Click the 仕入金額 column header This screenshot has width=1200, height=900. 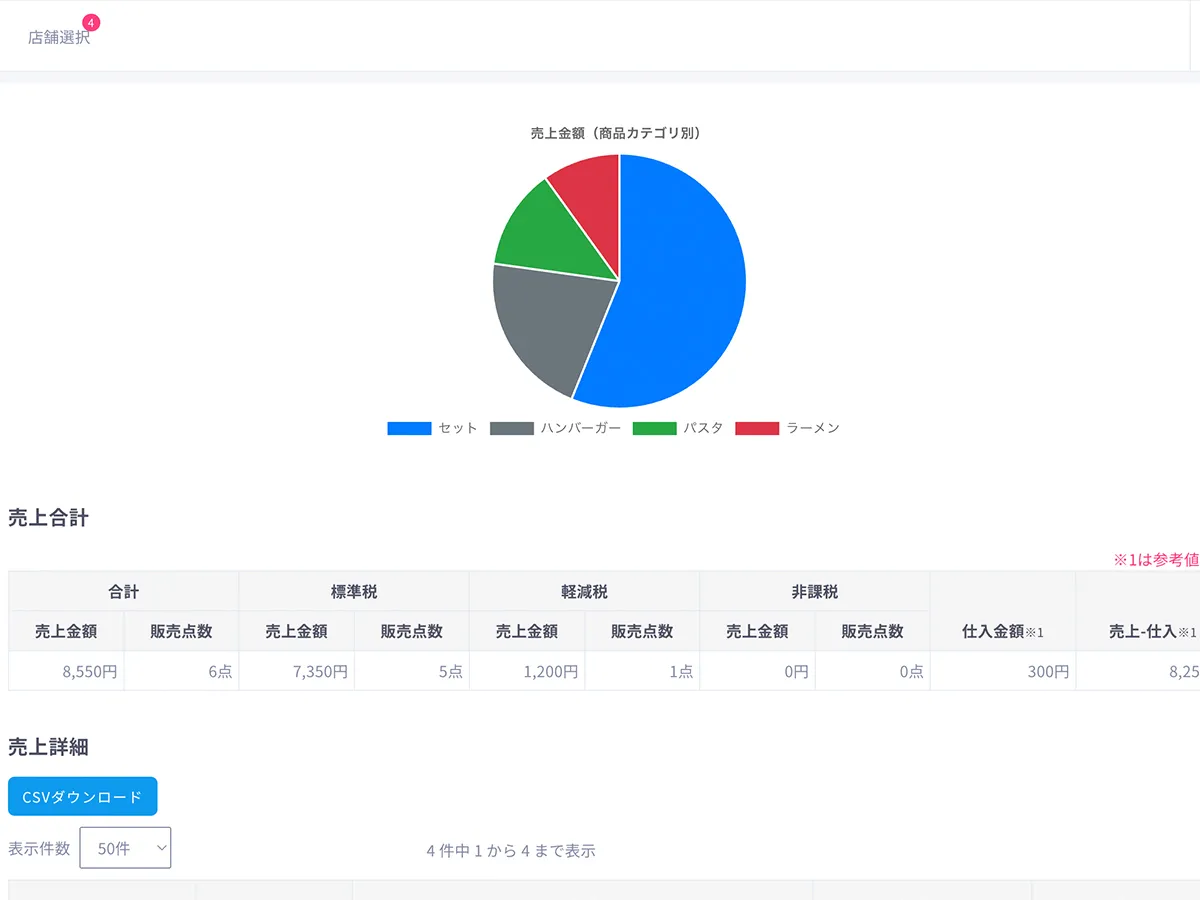click(1002, 631)
